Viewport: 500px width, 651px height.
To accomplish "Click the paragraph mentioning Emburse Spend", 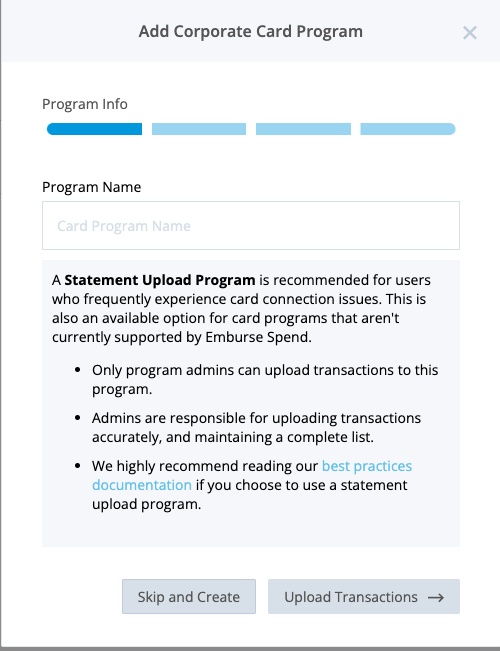I will pos(241,308).
